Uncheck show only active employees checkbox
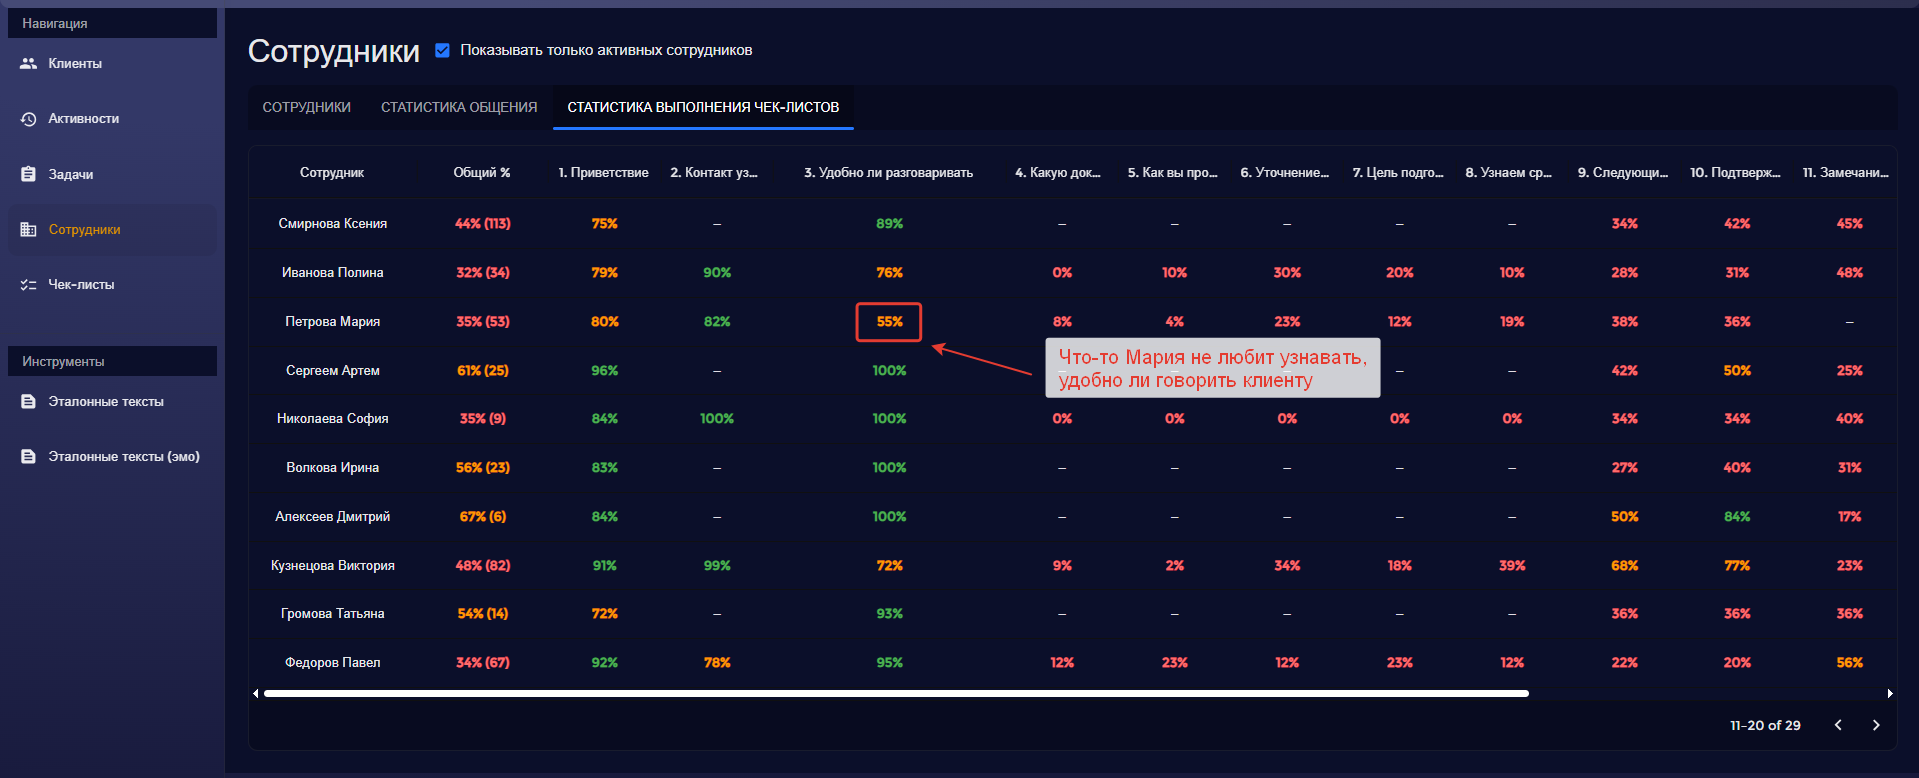The height and width of the screenshot is (778, 1919). [442, 50]
